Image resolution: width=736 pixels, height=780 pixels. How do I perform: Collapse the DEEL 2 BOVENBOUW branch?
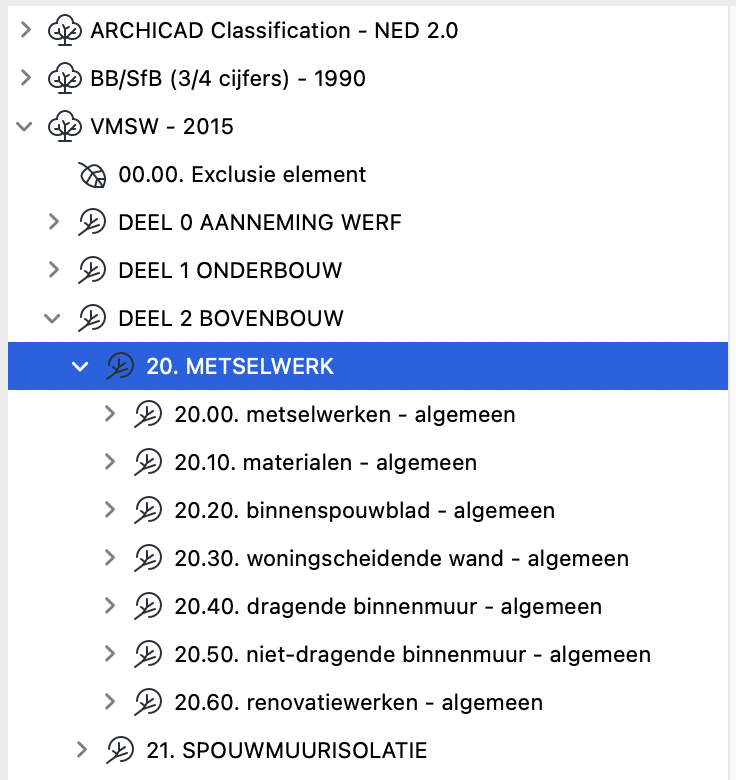(x=54, y=319)
